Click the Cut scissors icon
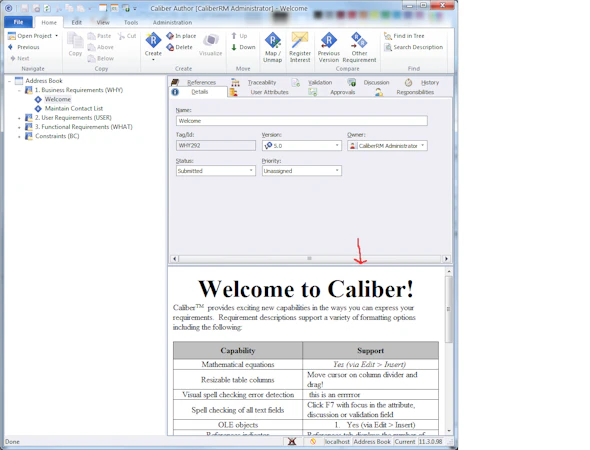The height and width of the screenshot is (450, 590). [x=121, y=36]
